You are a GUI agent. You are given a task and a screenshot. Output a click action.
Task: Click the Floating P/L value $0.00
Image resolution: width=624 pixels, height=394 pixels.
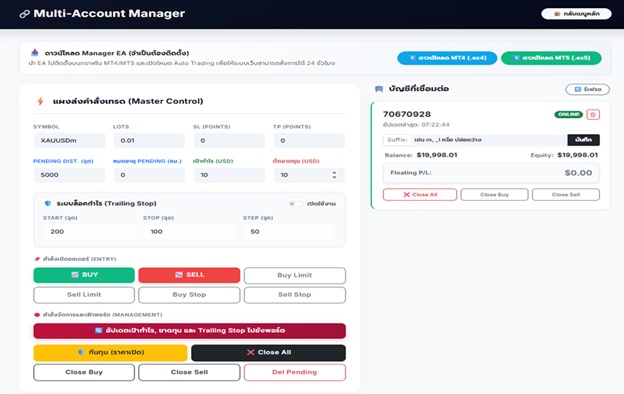(x=578, y=173)
